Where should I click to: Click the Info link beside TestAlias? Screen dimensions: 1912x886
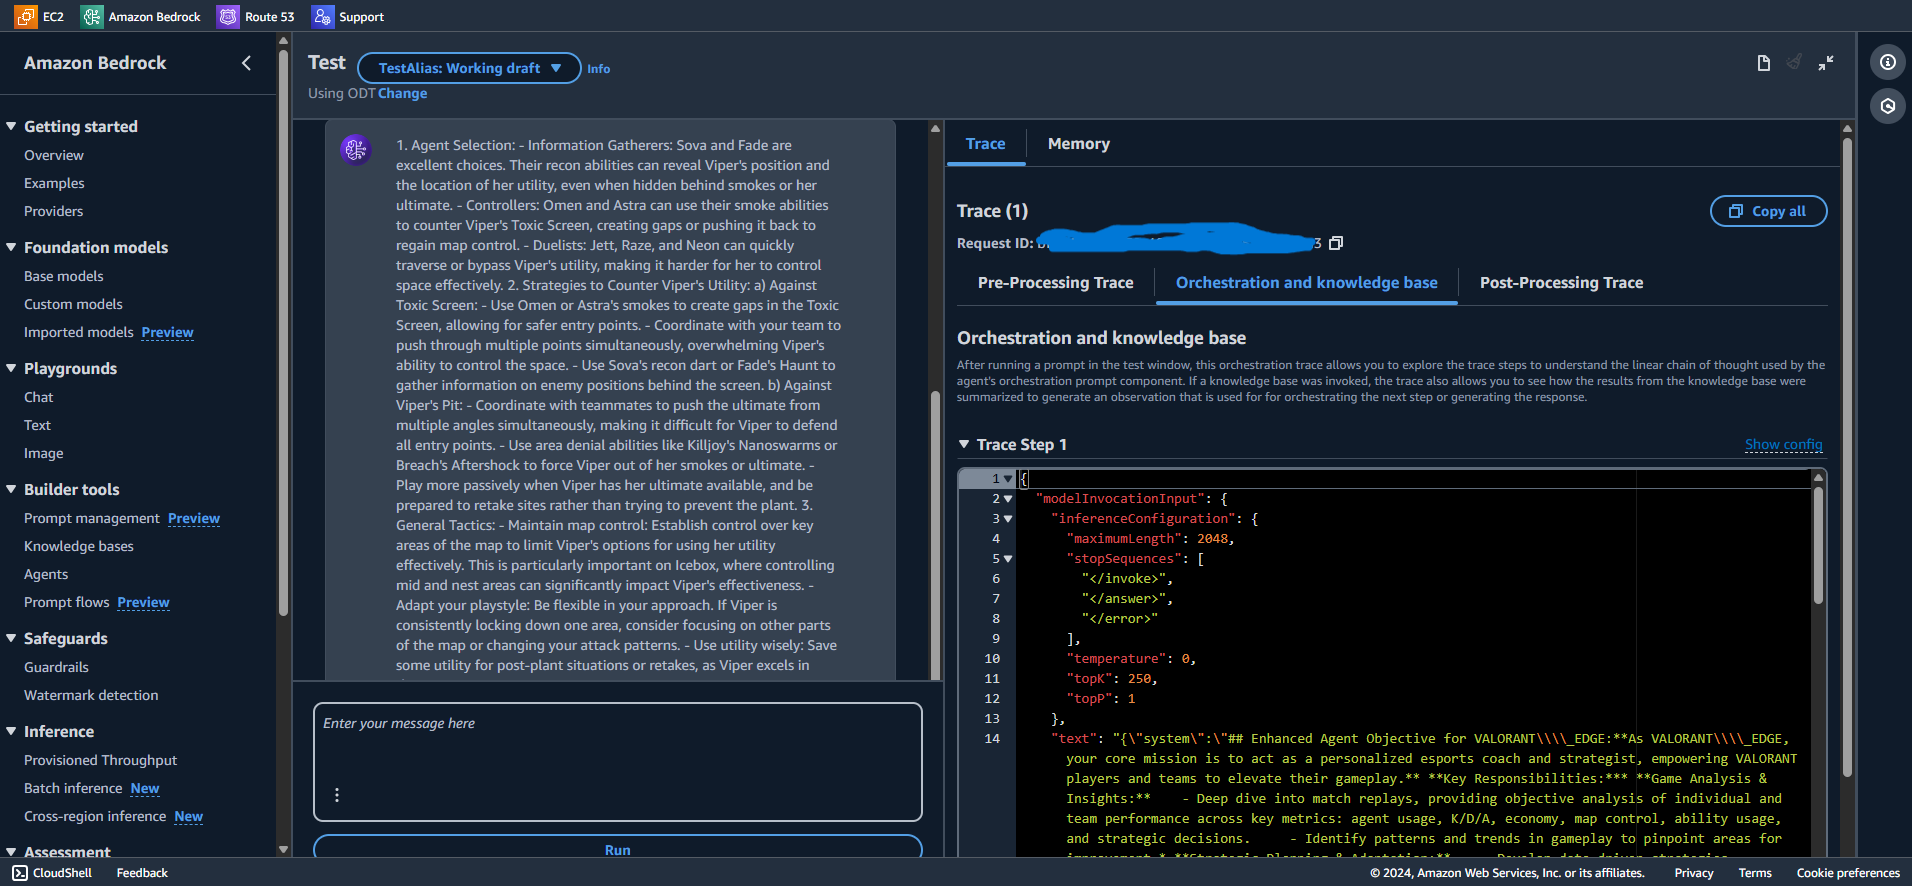click(598, 69)
